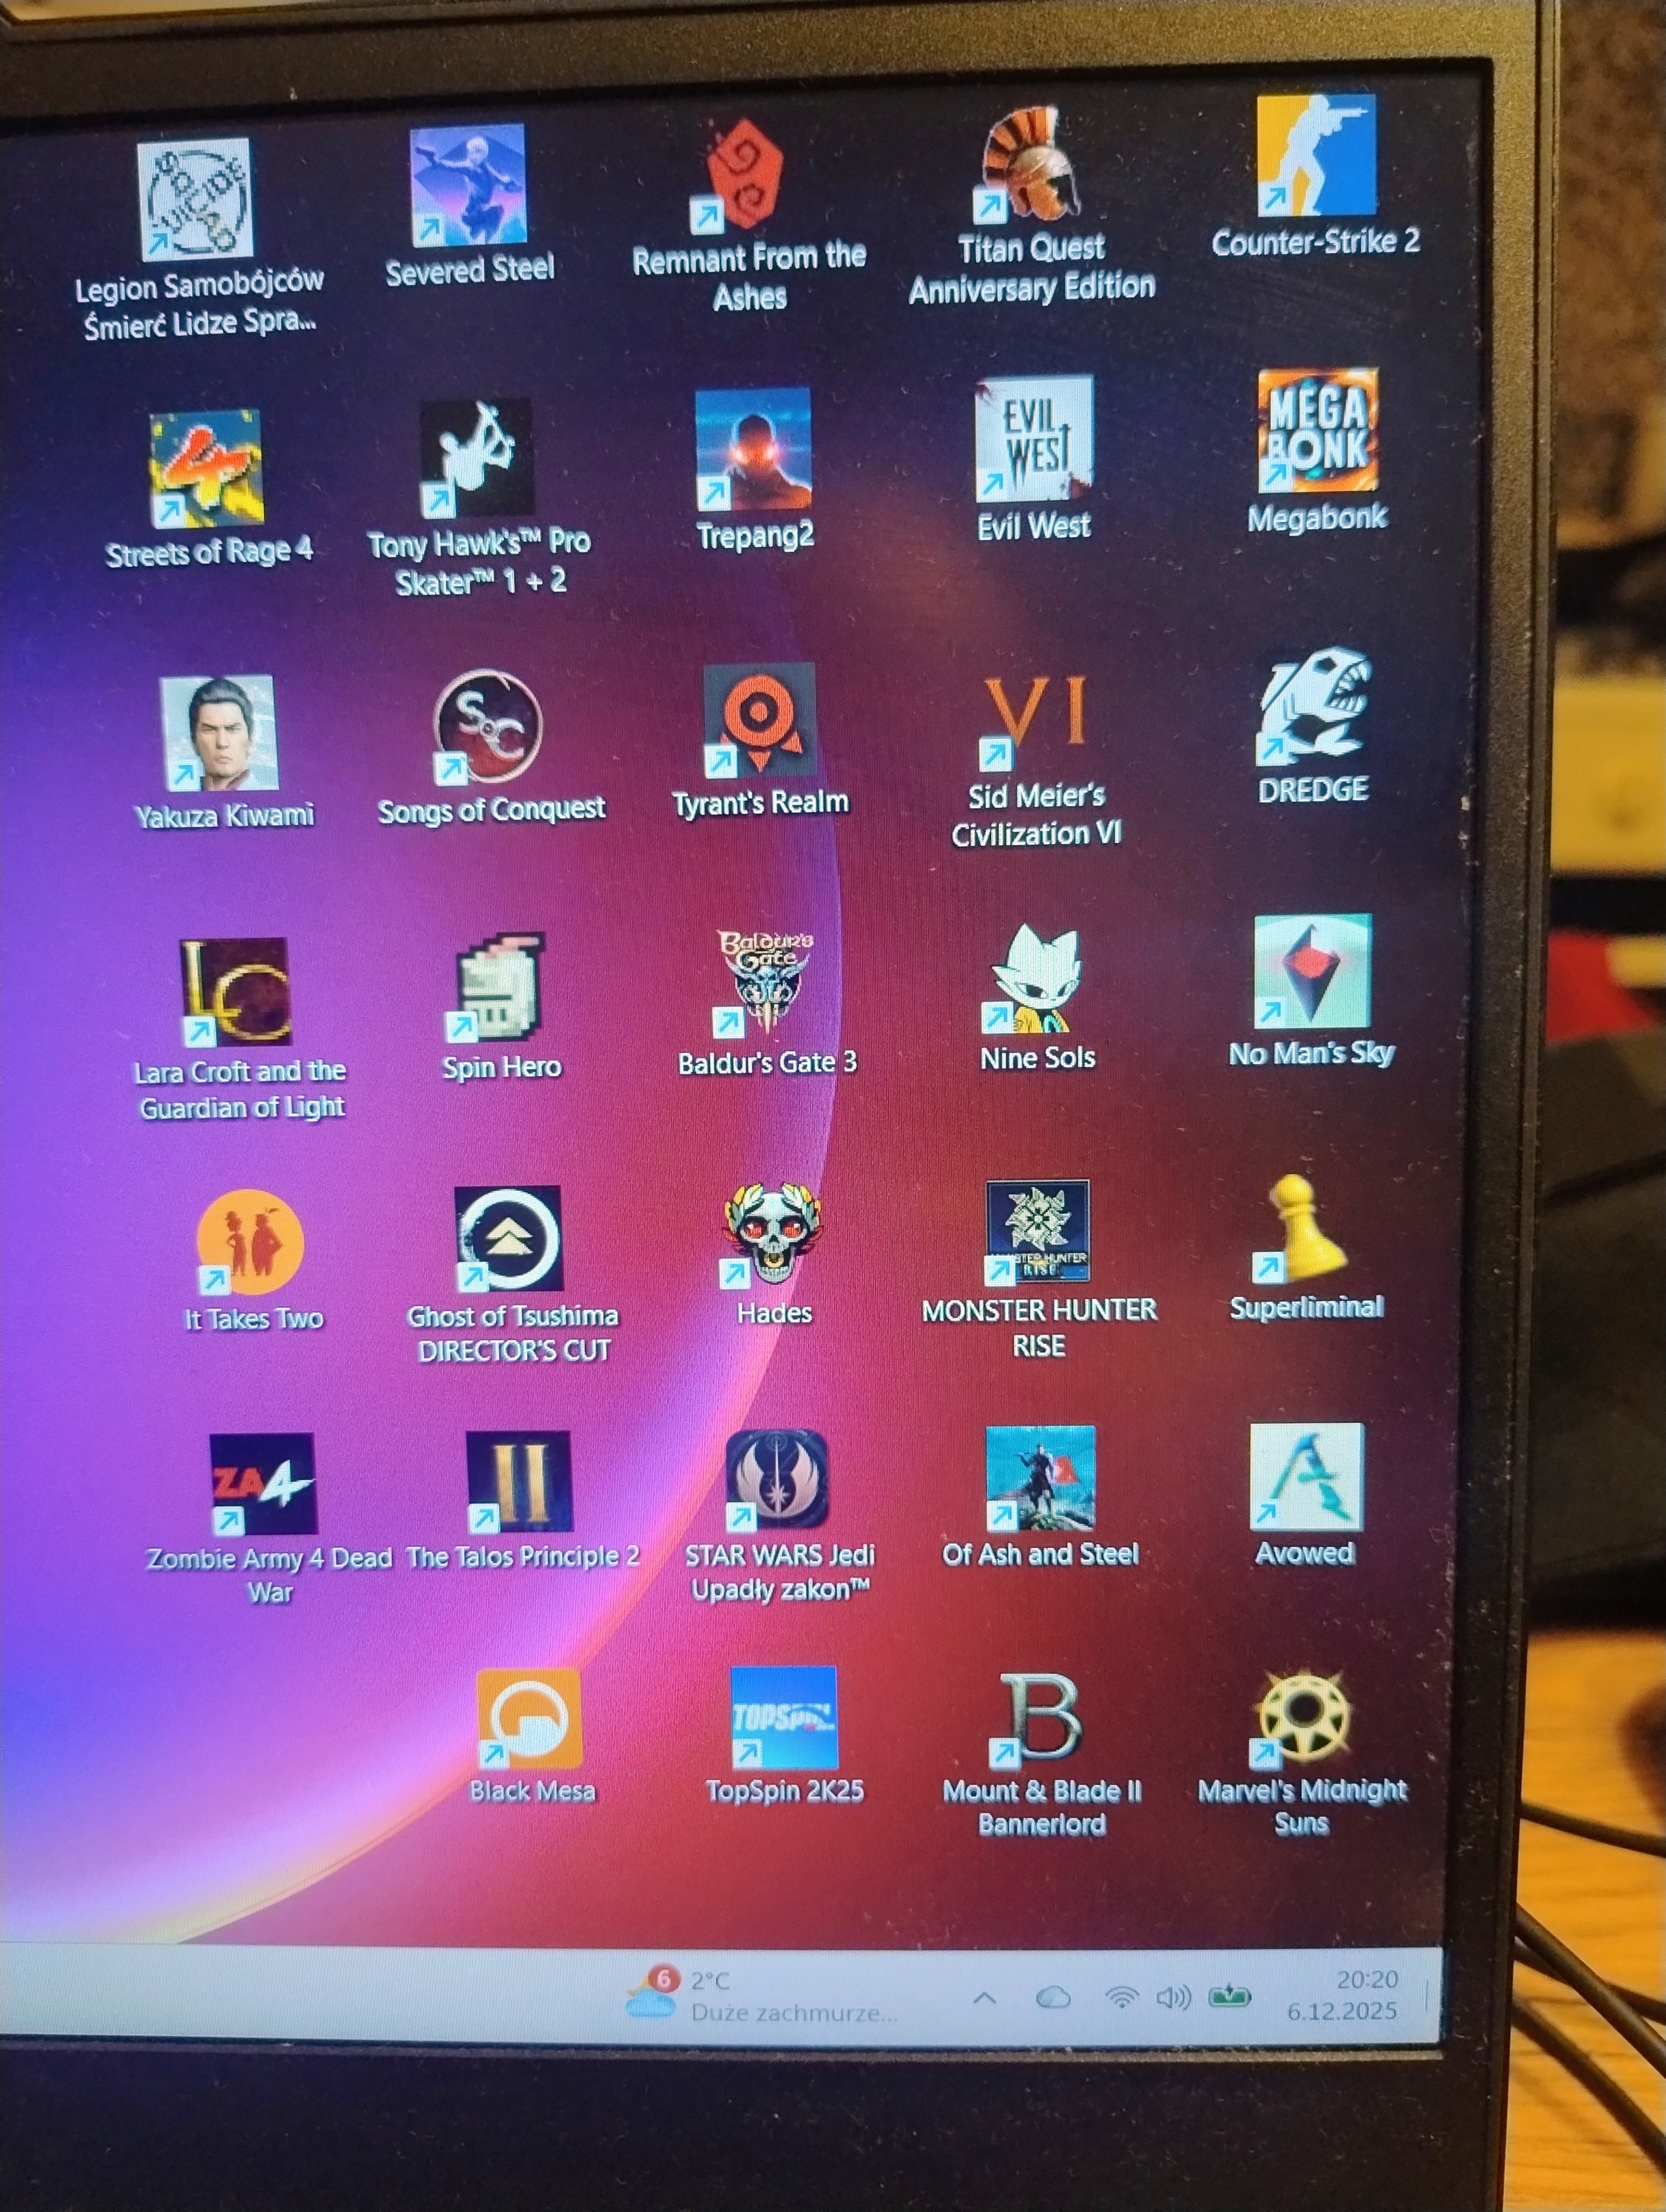The width and height of the screenshot is (1666, 2212).
Task: Open the volume speaker tray icon
Action: (1173, 1998)
